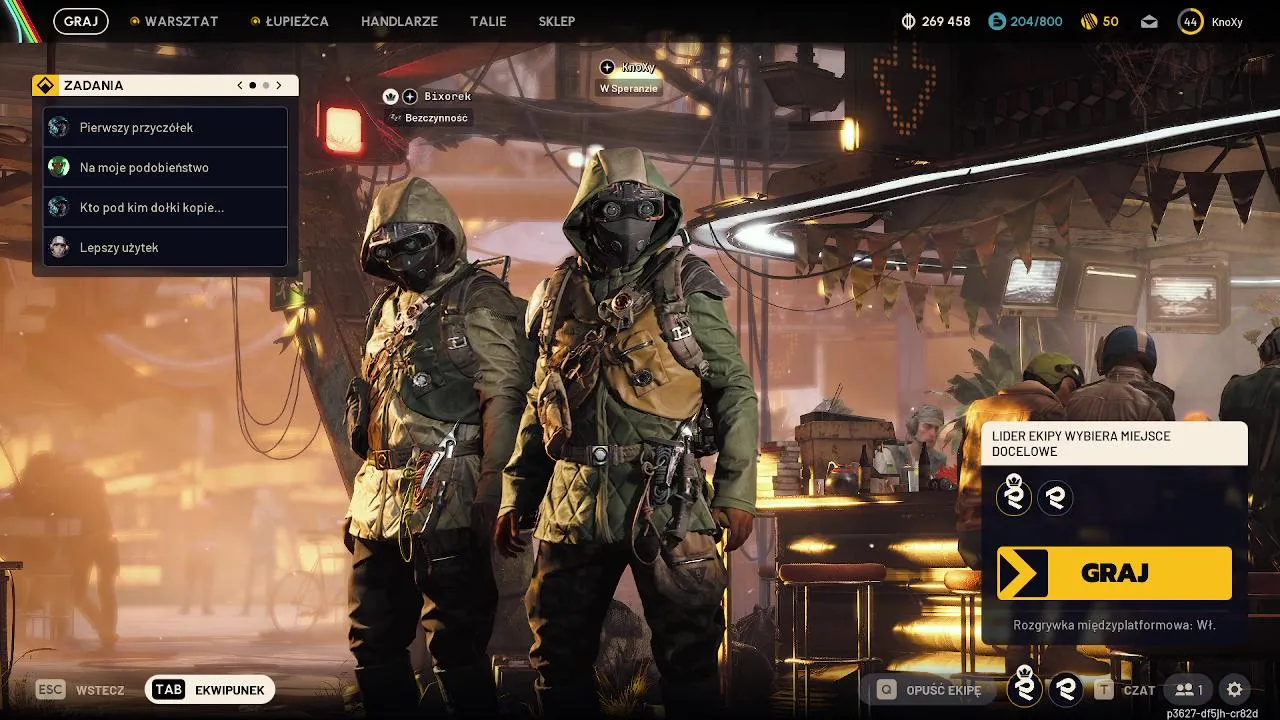1280x720 pixels.
Task: Click trader portrait next to Pierwszy przyczółek
Action: (59, 127)
